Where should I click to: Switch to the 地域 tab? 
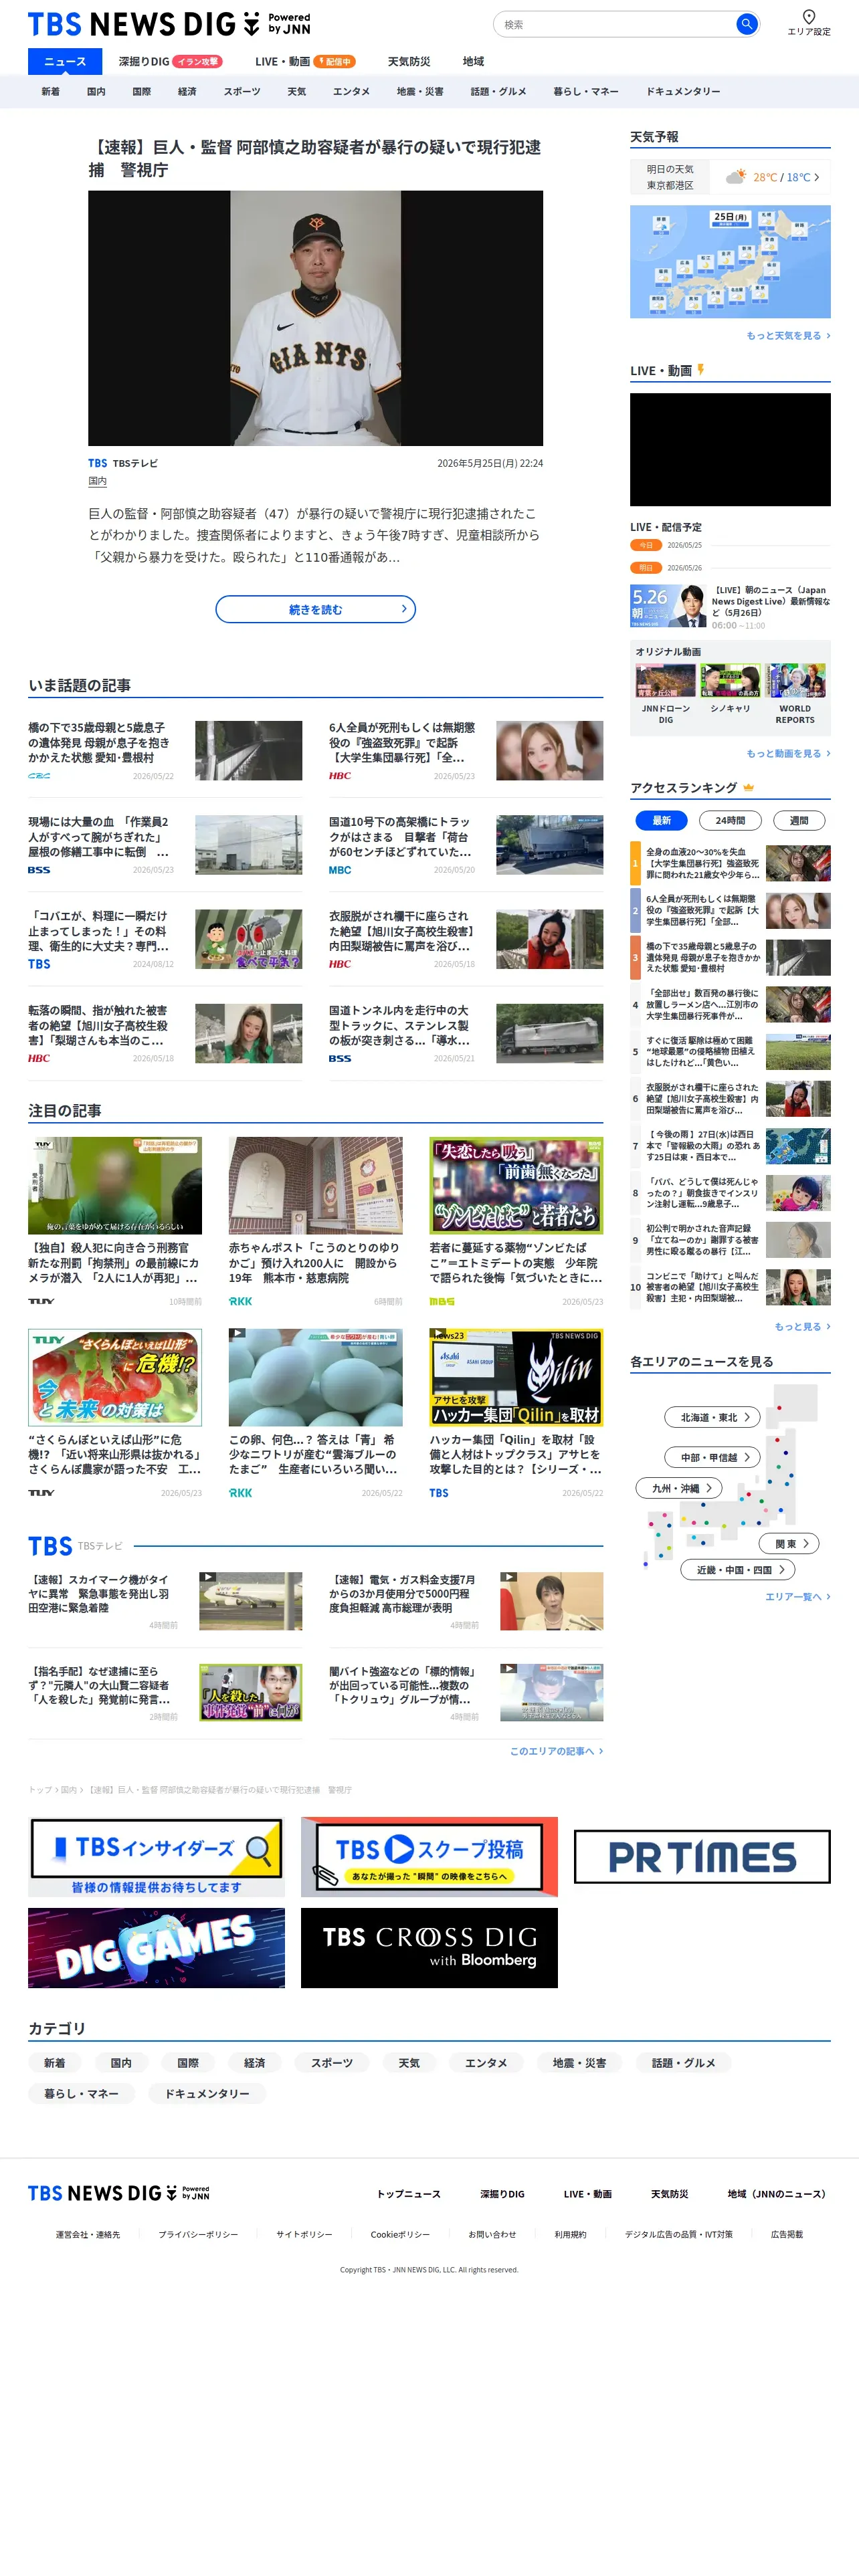coord(473,62)
